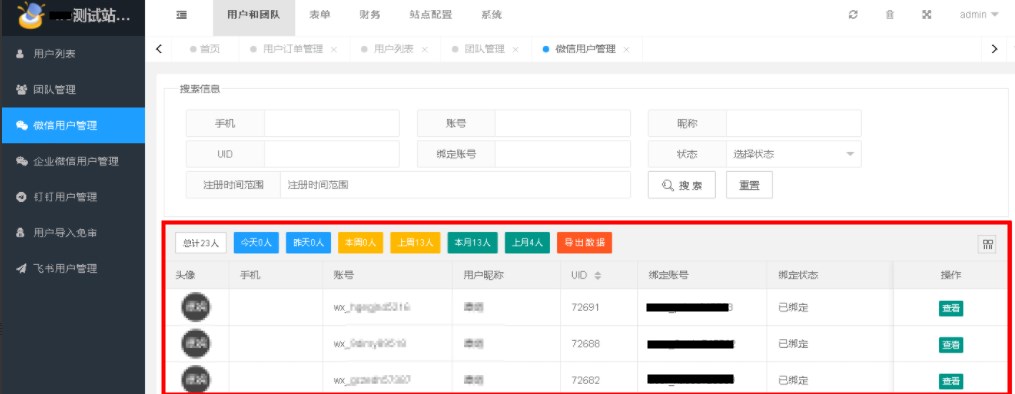Click 查看 for UID 72688

(951, 345)
